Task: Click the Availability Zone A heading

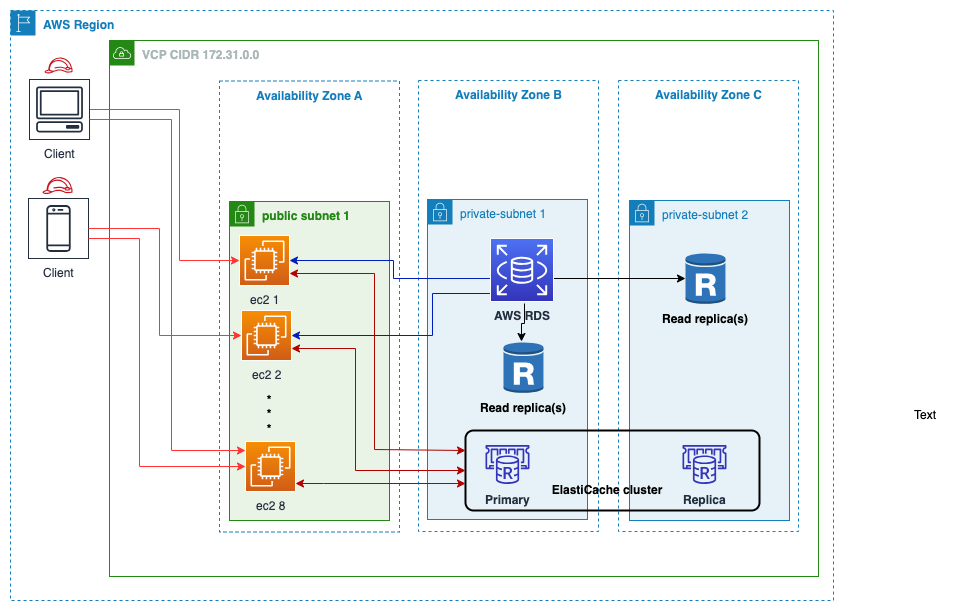Action: 309,96
